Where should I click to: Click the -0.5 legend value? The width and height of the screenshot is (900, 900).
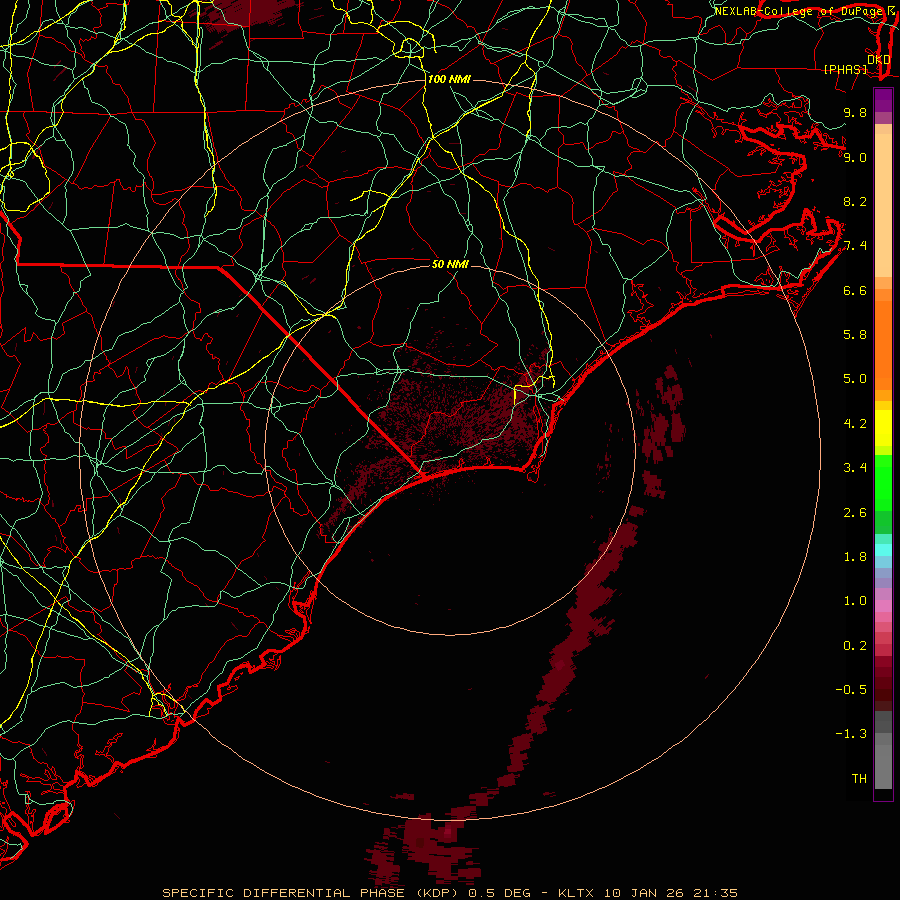pos(851,690)
